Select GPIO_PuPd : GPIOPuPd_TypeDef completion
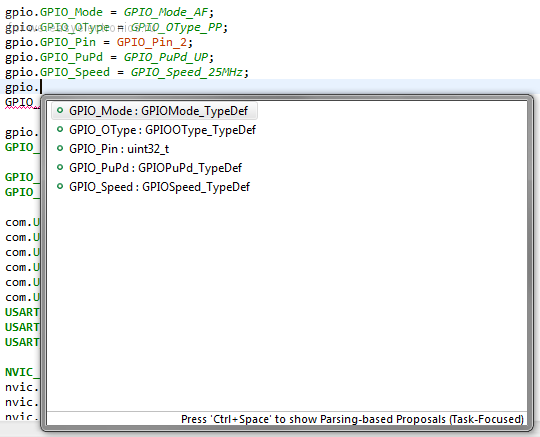This screenshot has height=437, width=540. [155, 168]
